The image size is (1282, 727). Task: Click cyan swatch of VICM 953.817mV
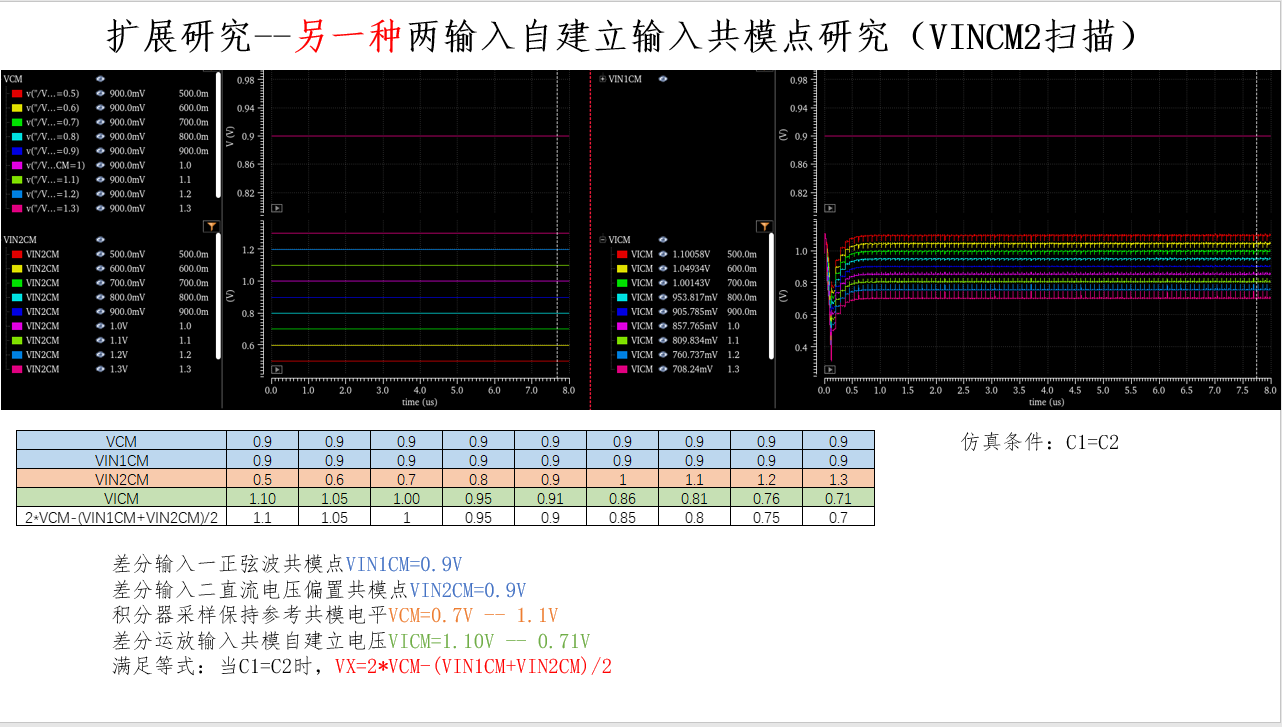click(621, 297)
